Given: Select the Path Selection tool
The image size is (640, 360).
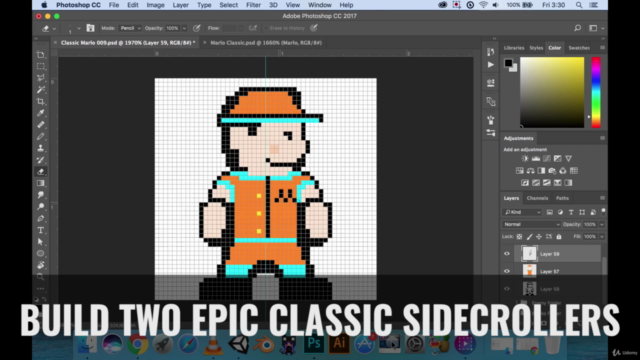Looking at the screenshot, I should [x=40, y=242].
